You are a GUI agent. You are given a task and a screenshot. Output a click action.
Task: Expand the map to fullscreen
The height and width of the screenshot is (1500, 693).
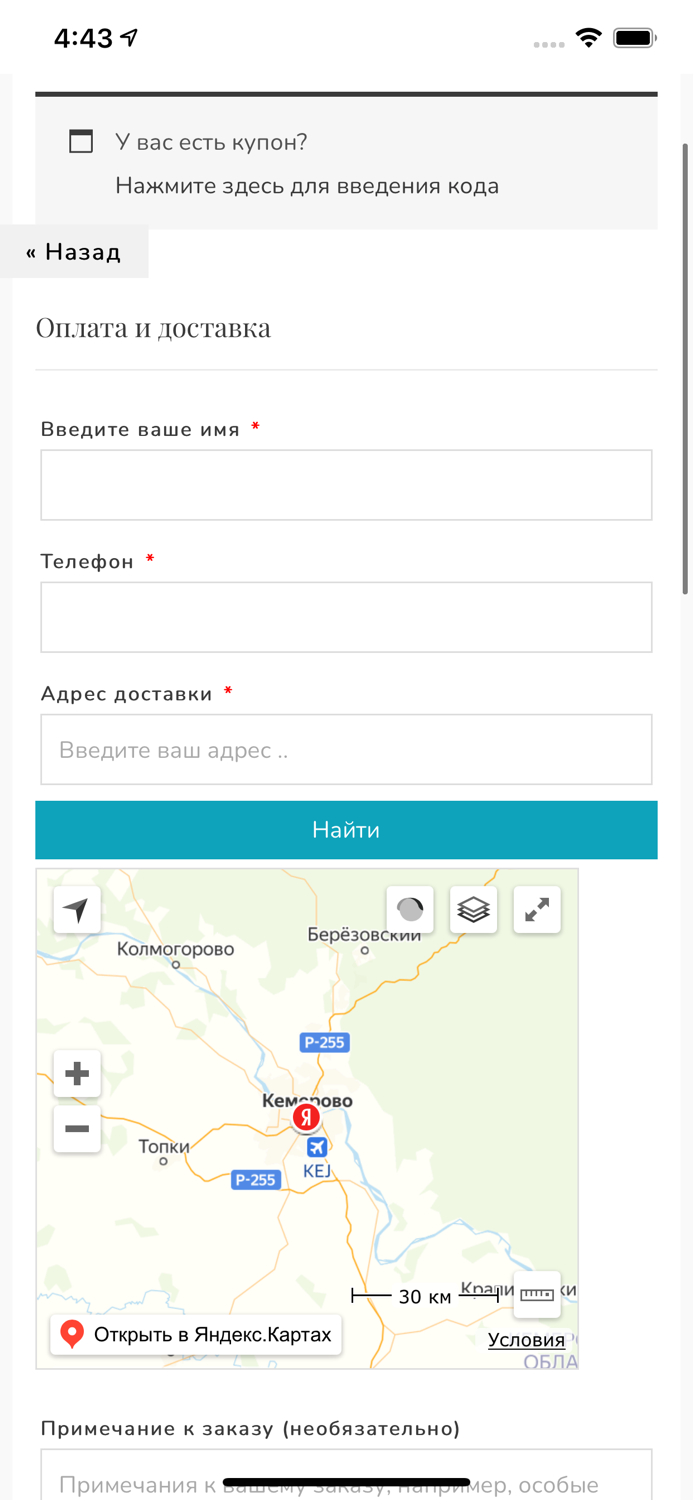[x=537, y=909]
